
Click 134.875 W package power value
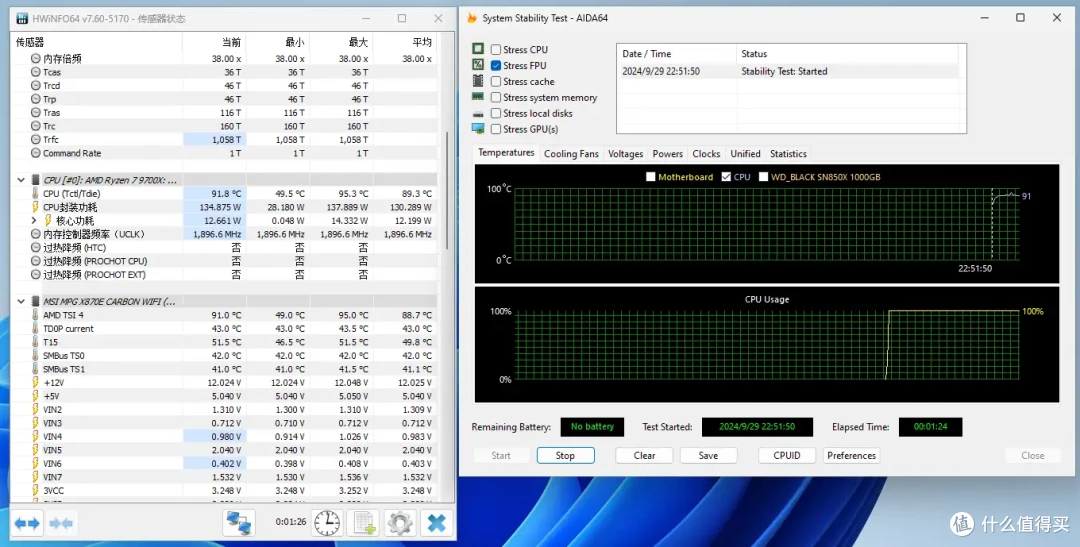(220, 207)
